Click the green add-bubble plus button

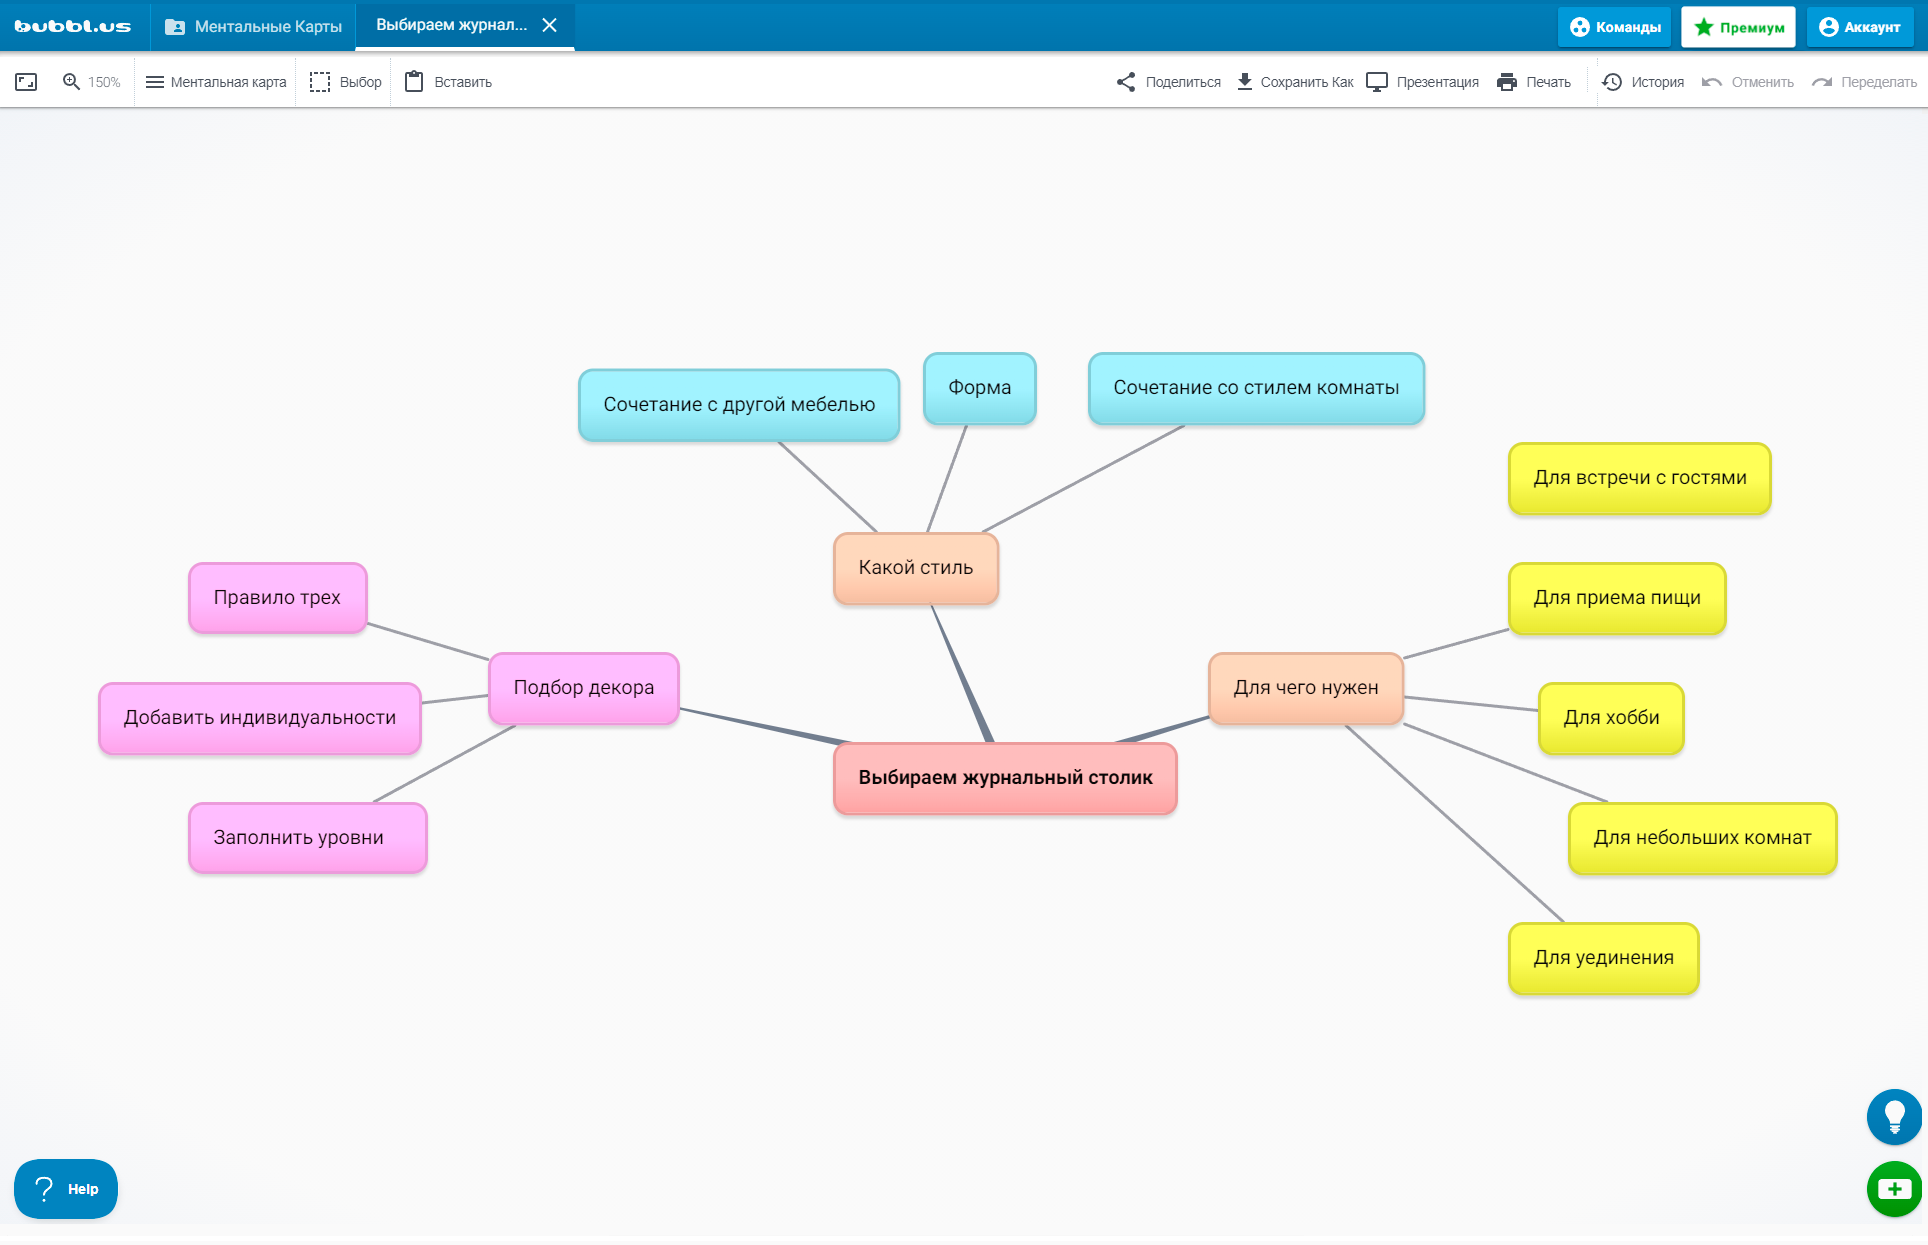pos(1894,1189)
